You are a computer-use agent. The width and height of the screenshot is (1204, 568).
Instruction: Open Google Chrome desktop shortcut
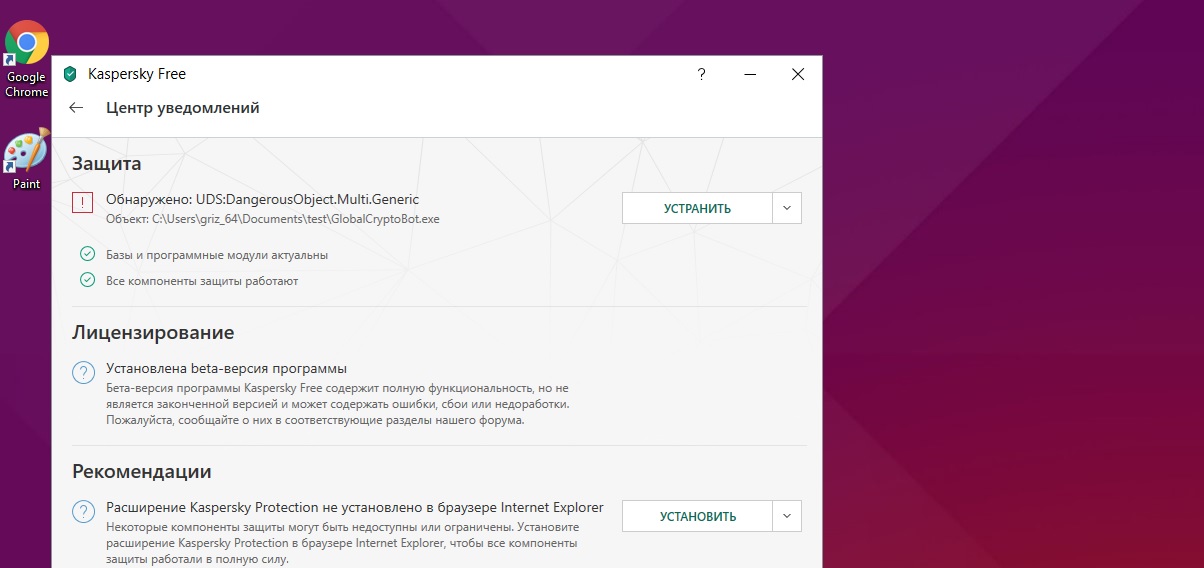tap(27, 59)
